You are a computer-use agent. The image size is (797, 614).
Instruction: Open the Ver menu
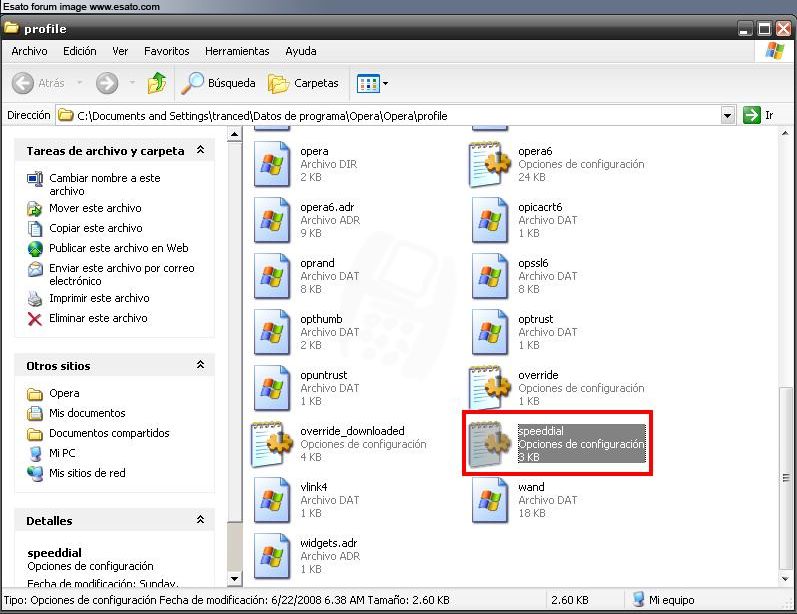tap(120, 51)
